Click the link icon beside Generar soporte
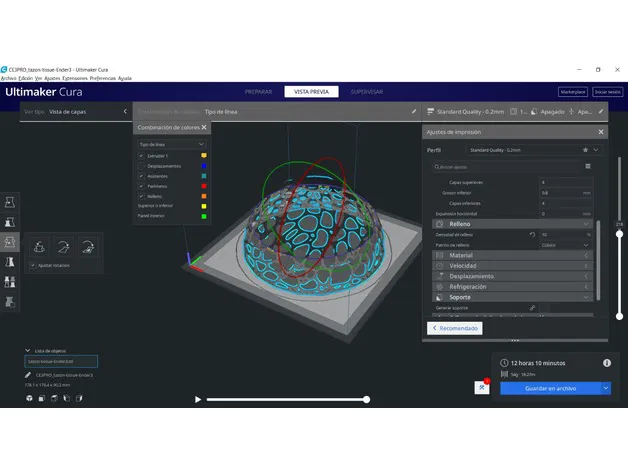This screenshot has width=628, height=472. [532, 308]
